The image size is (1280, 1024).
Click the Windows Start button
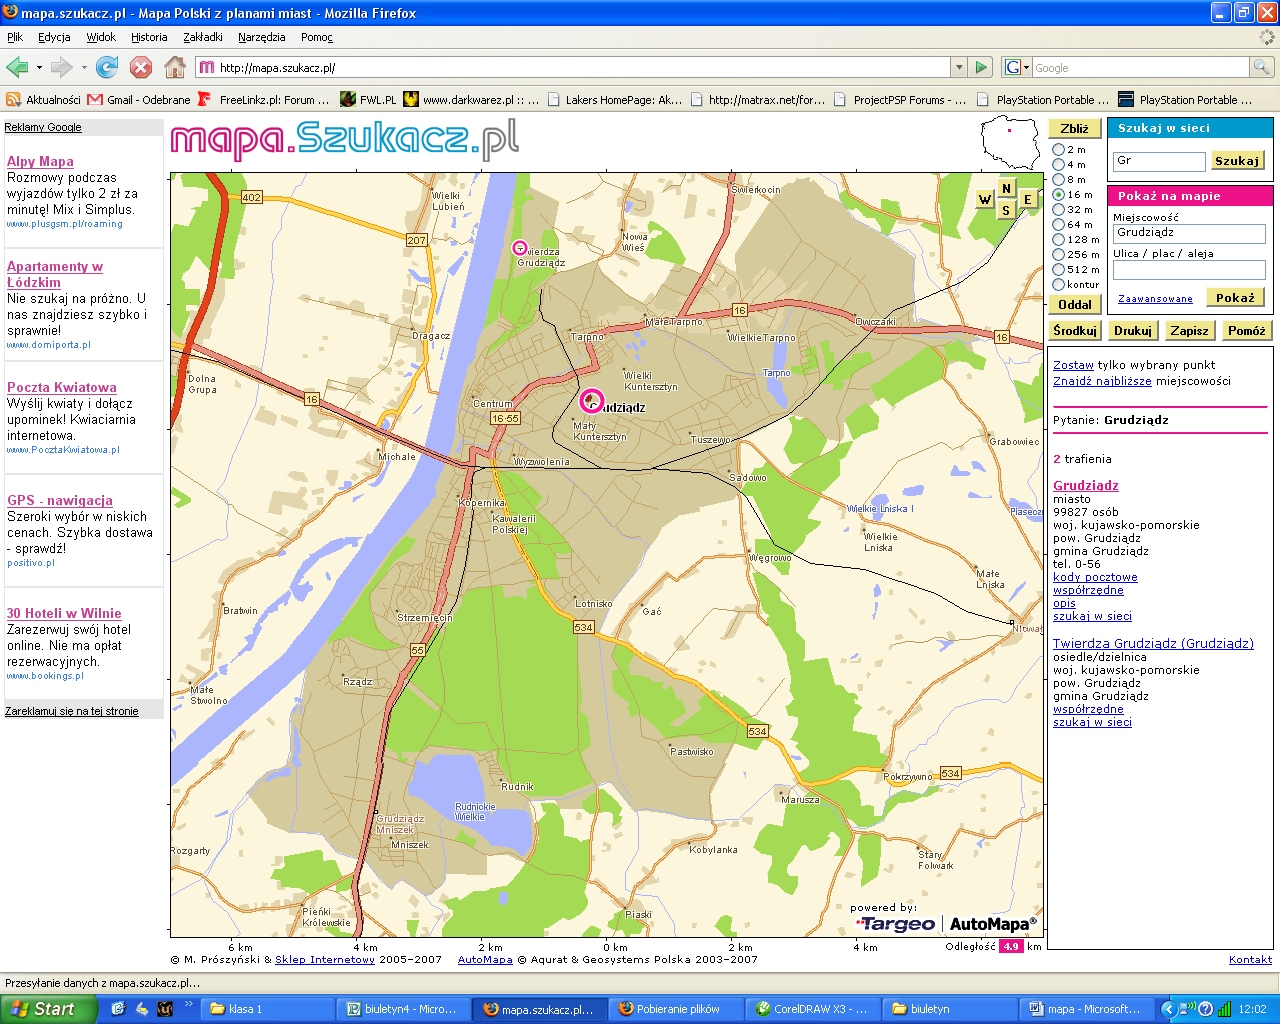click(49, 1009)
